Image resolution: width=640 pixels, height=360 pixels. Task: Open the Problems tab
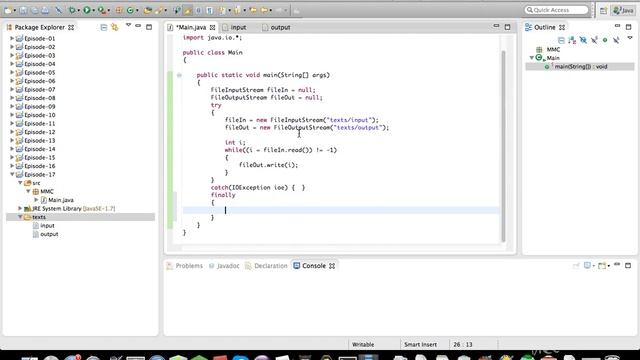[185, 266]
